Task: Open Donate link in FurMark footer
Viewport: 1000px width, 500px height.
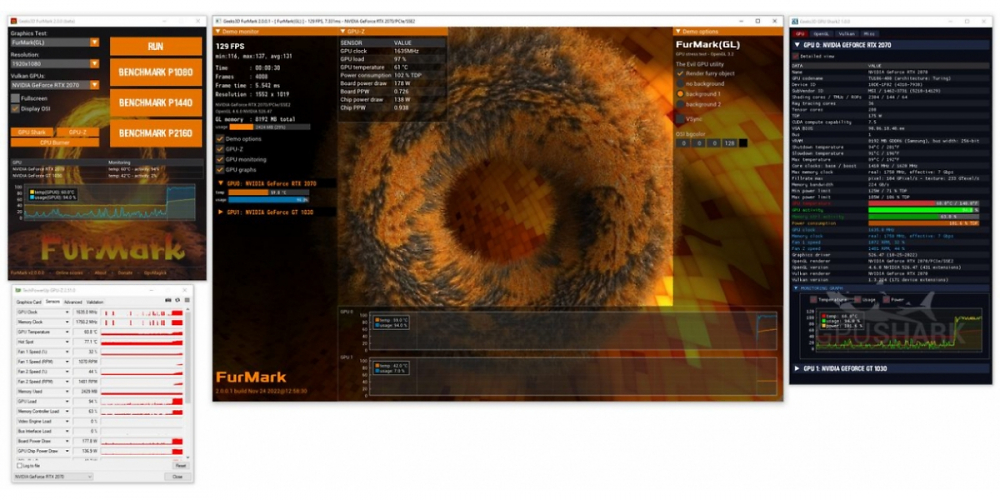Action: 126,273
